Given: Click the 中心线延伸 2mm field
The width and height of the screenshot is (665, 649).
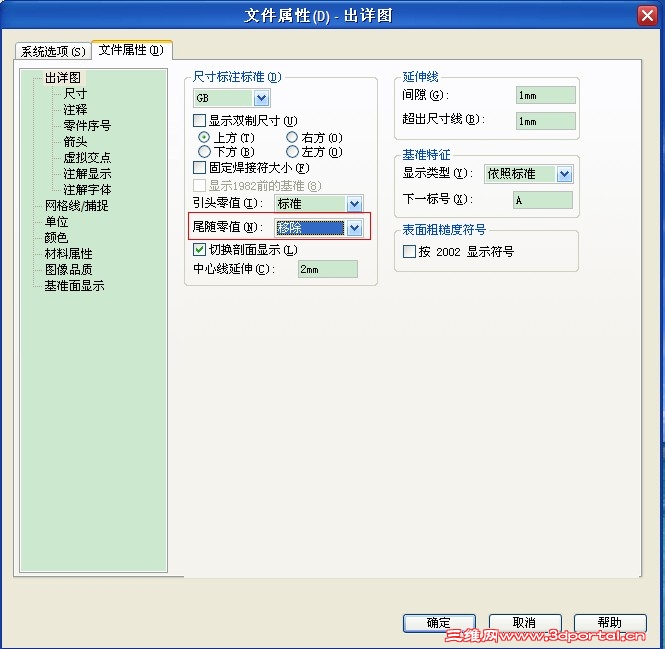Looking at the screenshot, I should (328, 269).
